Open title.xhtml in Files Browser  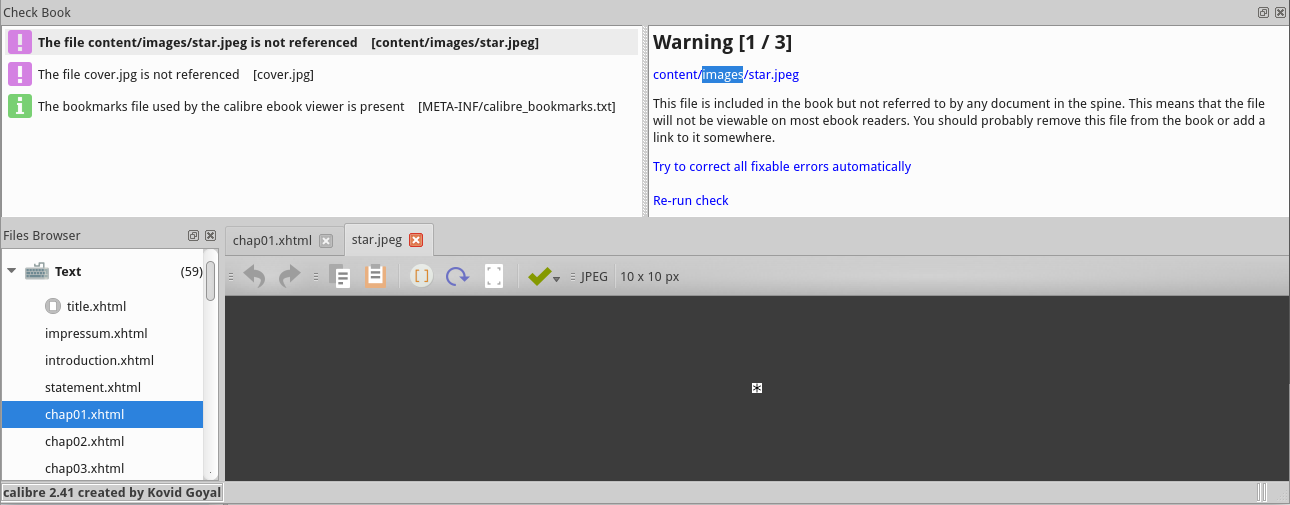96,306
